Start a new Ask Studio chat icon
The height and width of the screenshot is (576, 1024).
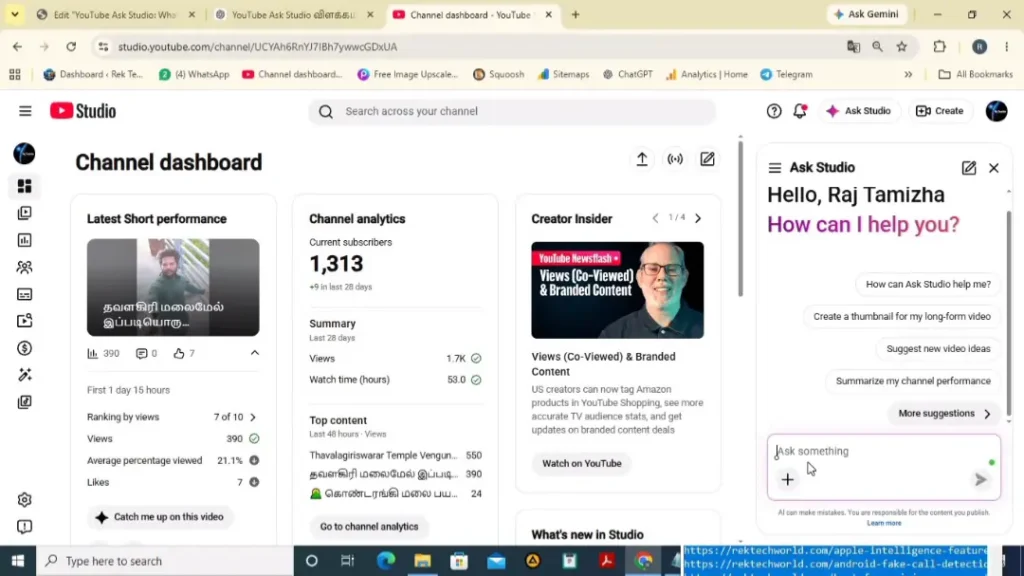pos(969,168)
